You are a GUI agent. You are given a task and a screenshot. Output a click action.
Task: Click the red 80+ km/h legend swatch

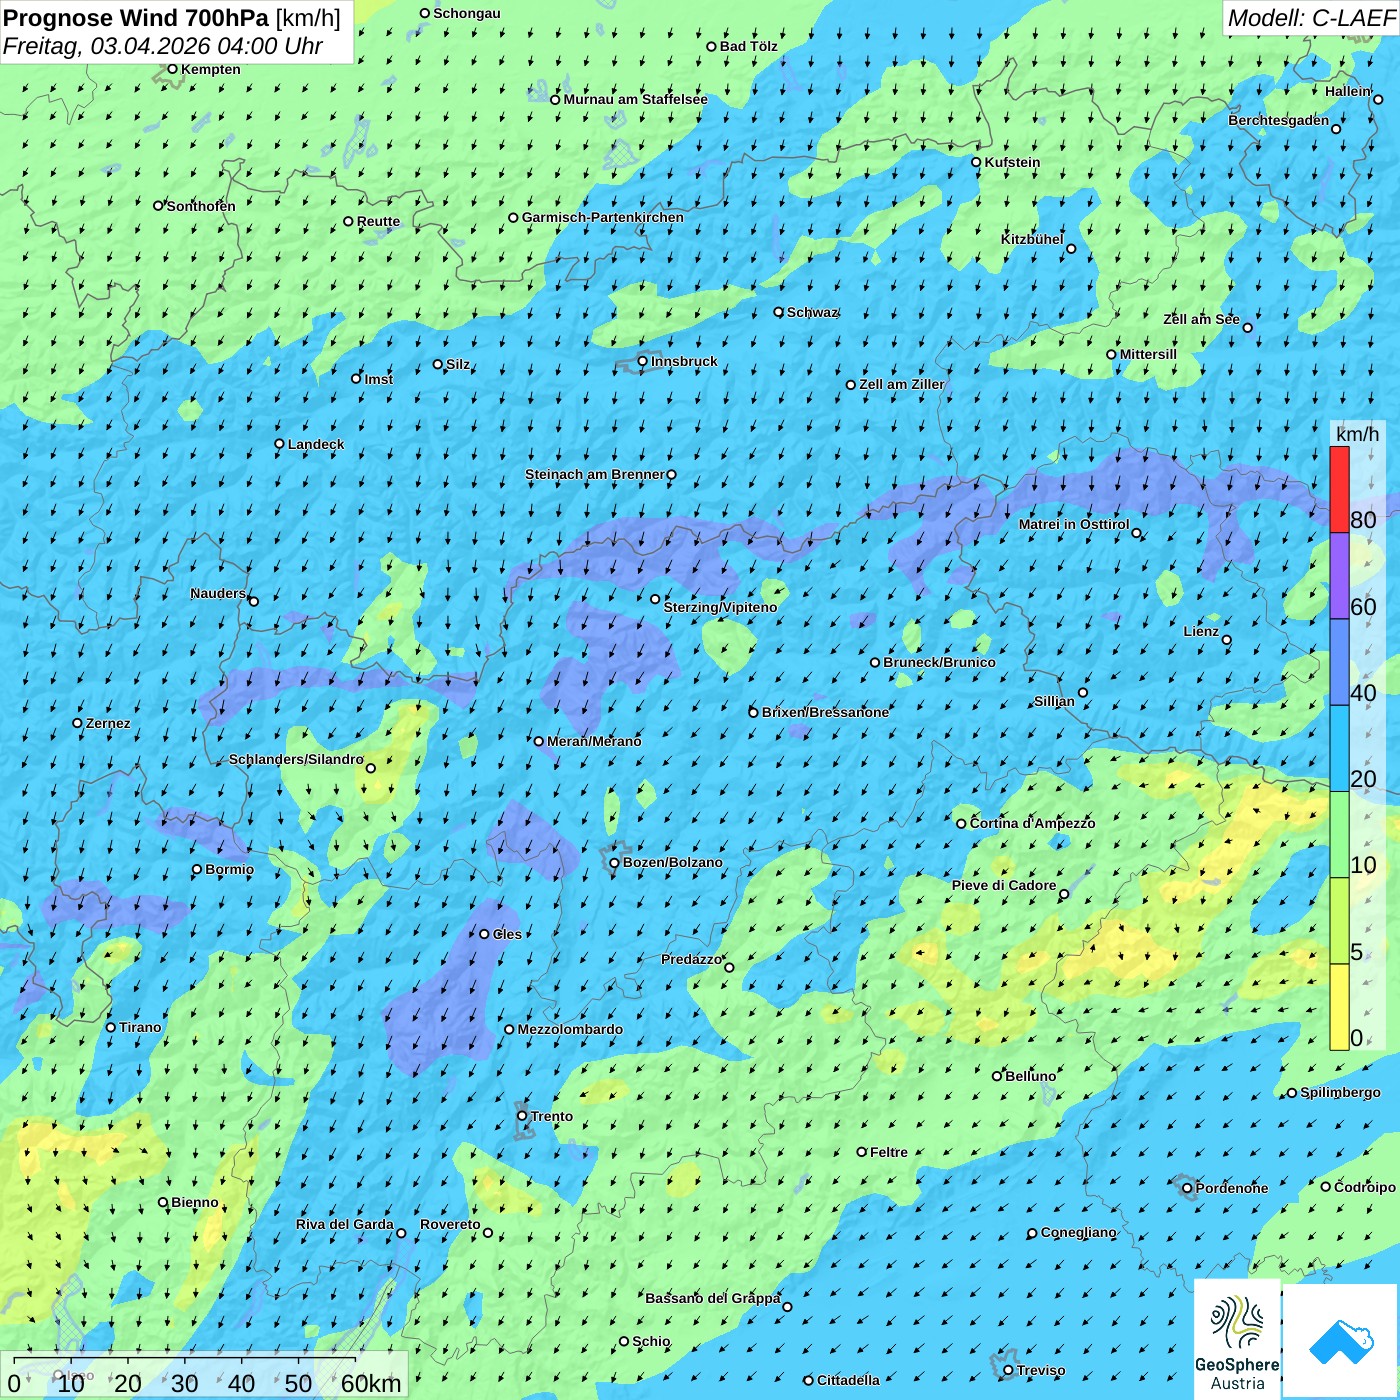point(1339,489)
